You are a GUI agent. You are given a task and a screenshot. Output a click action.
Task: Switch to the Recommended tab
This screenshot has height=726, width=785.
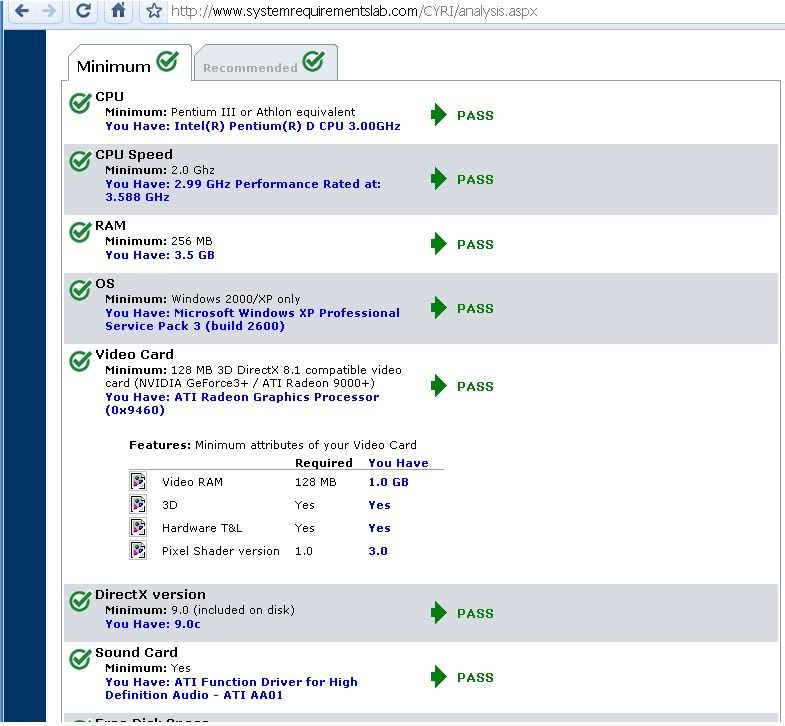(x=264, y=65)
